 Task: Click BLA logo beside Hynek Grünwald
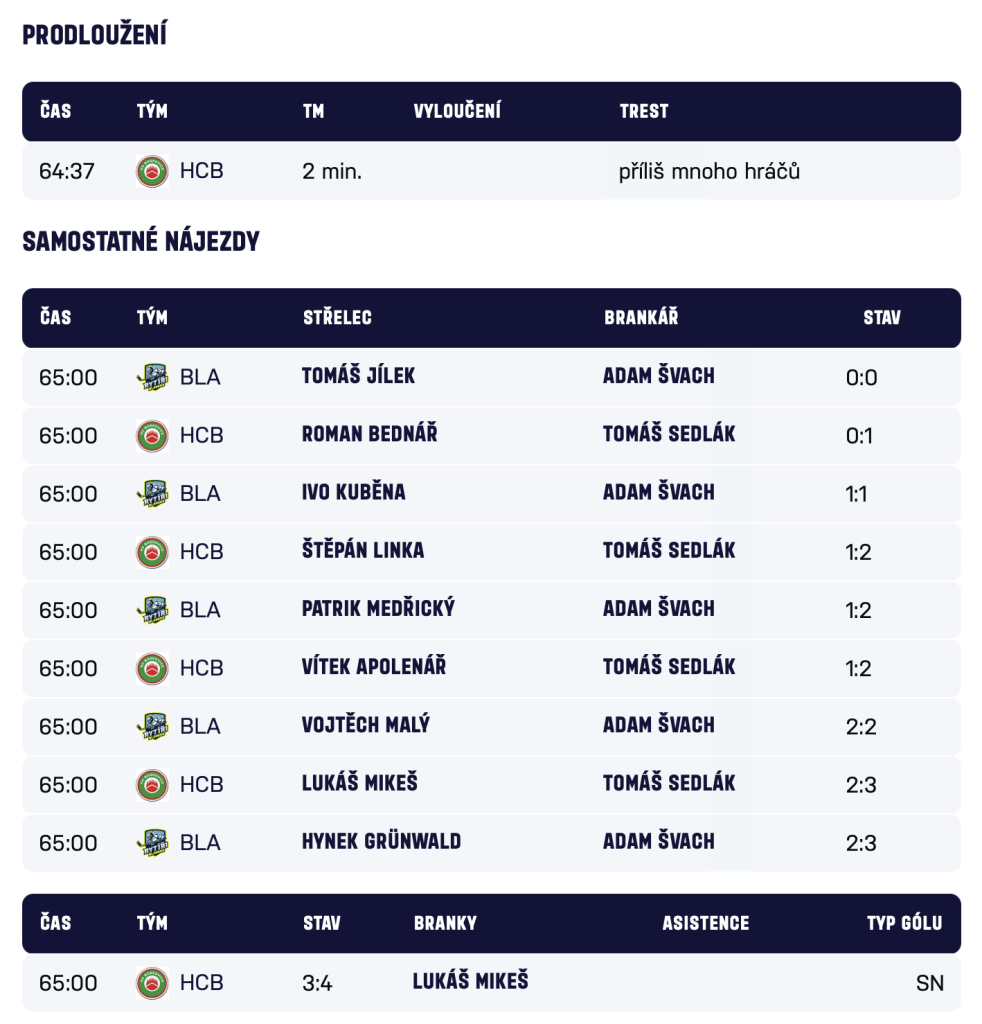click(152, 842)
